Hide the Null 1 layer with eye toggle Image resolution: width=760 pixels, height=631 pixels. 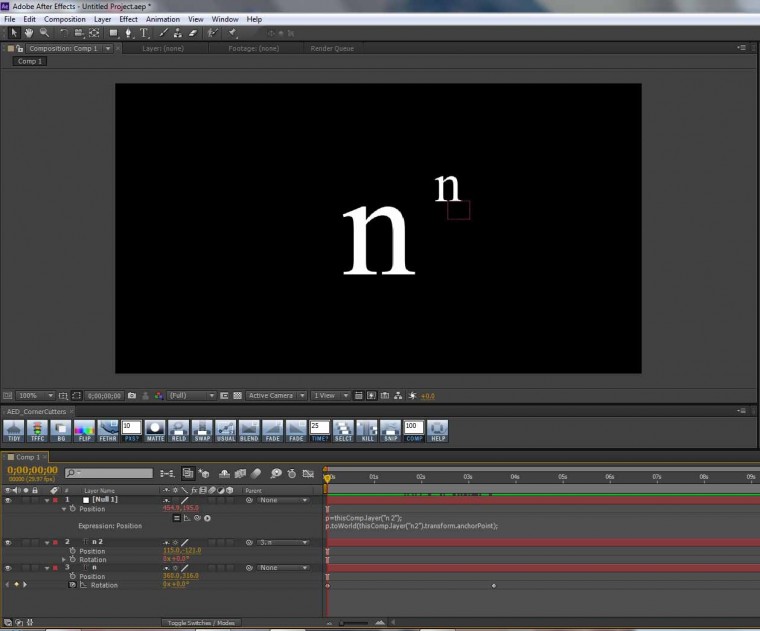tap(8, 500)
